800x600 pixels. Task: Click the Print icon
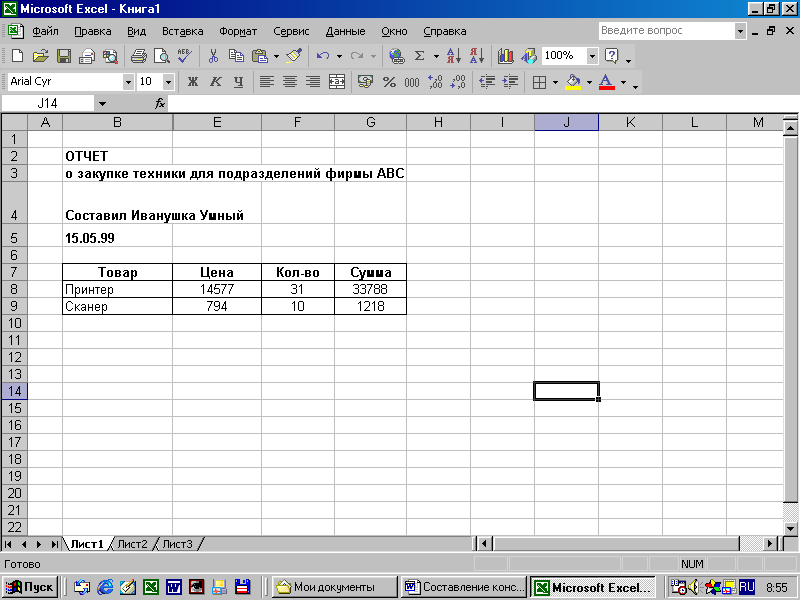pyautogui.click(x=138, y=56)
